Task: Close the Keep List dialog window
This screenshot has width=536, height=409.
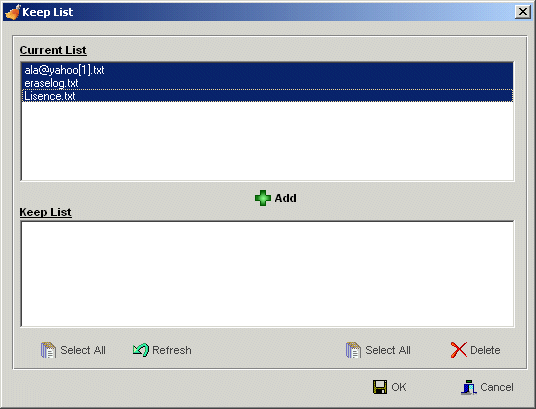Action: (x=523, y=12)
